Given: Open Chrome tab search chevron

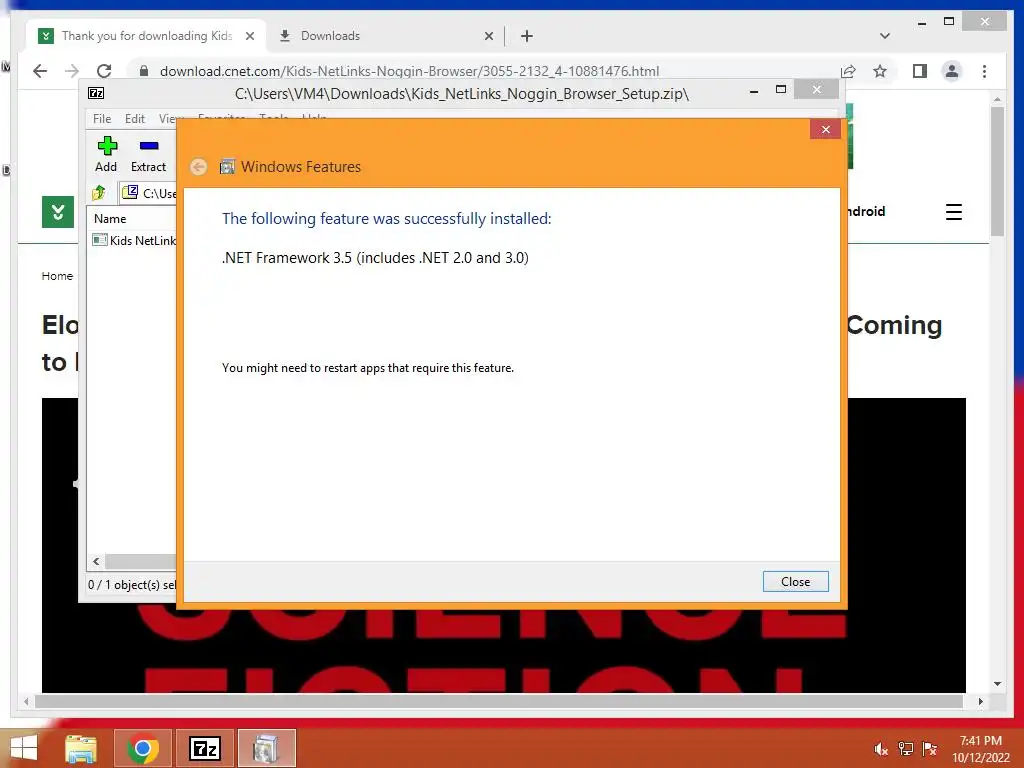Looking at the screenshot, I should pos(884,36).
